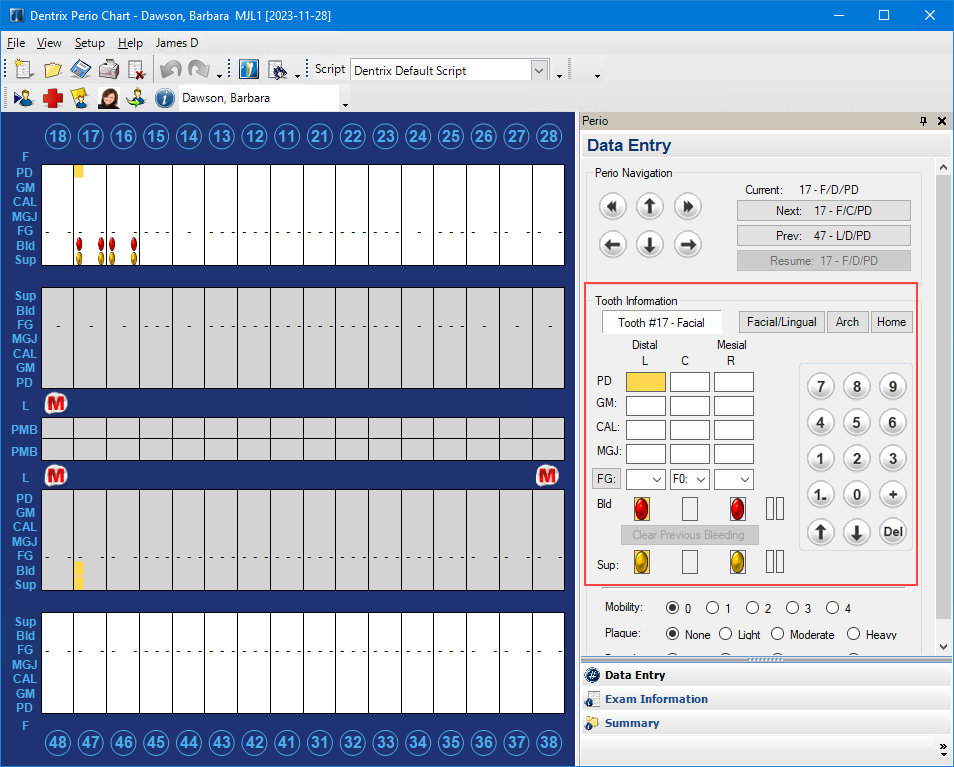Screen dimensions: 954x767
Task: Select Heavy plaque radio button
Action: pos(853,634)
